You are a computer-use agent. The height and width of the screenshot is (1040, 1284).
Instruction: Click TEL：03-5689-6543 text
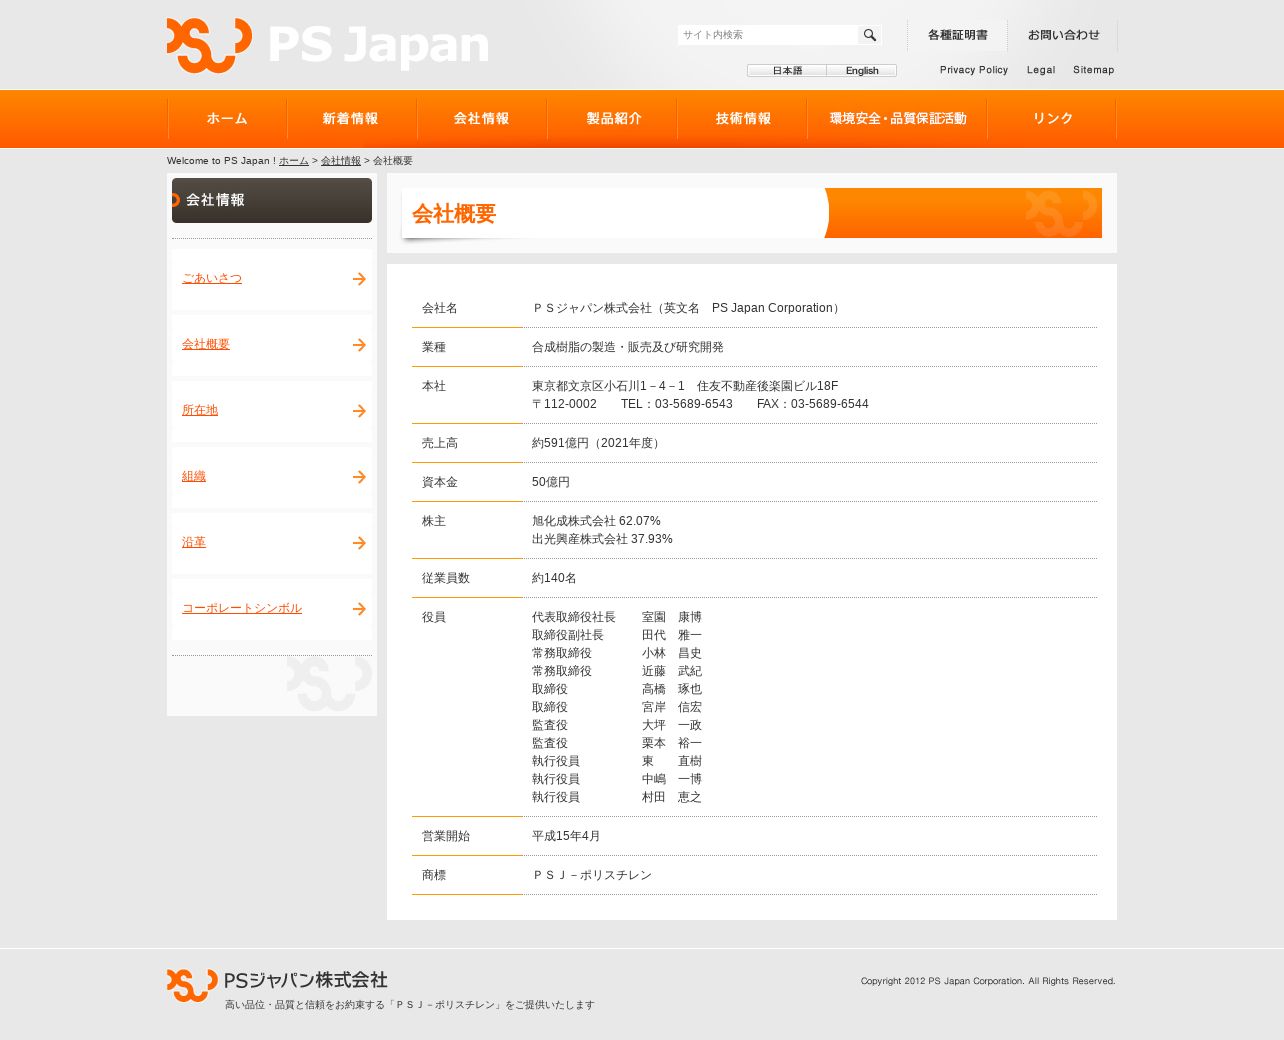[677, 404]
